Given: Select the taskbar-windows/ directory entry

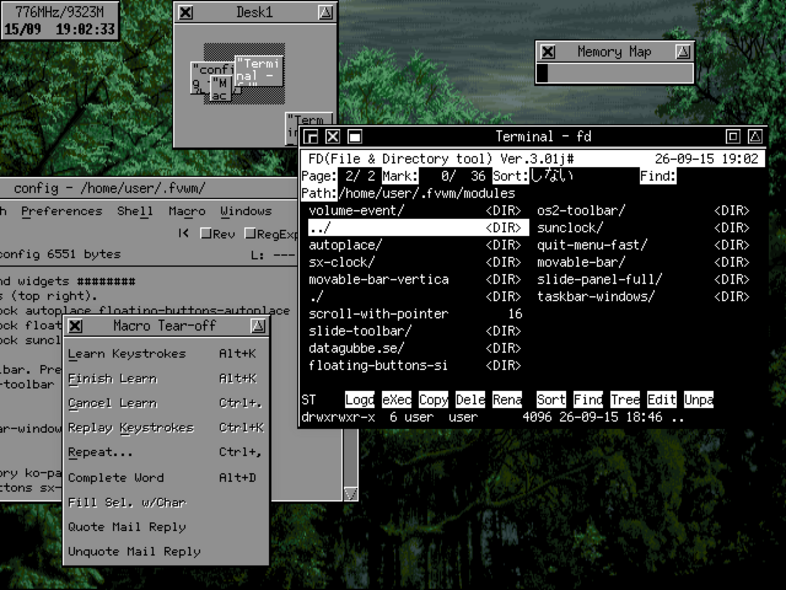Looking at the screenshot, I should click(x=644, y=296).
